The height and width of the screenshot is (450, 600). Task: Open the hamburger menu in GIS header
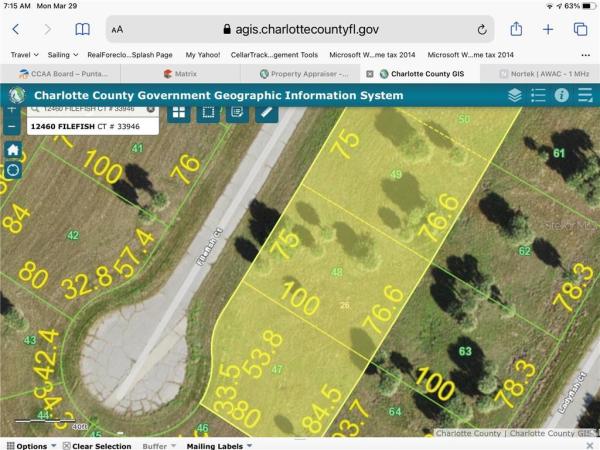point(585,96)
